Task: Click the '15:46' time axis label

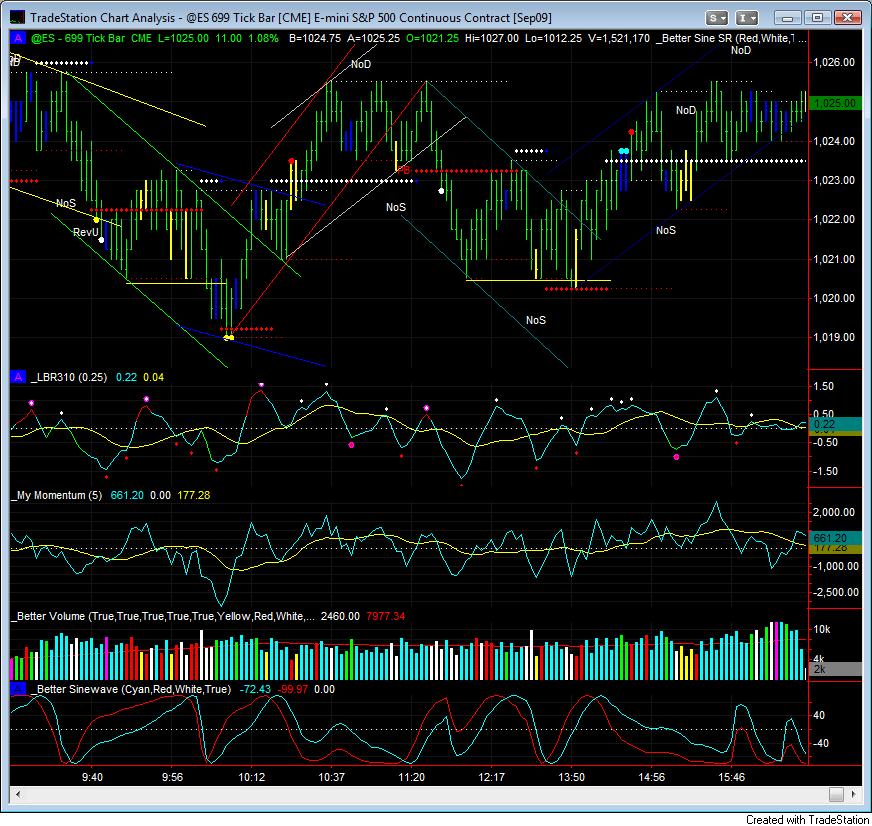Action: (x=731, y=777)
